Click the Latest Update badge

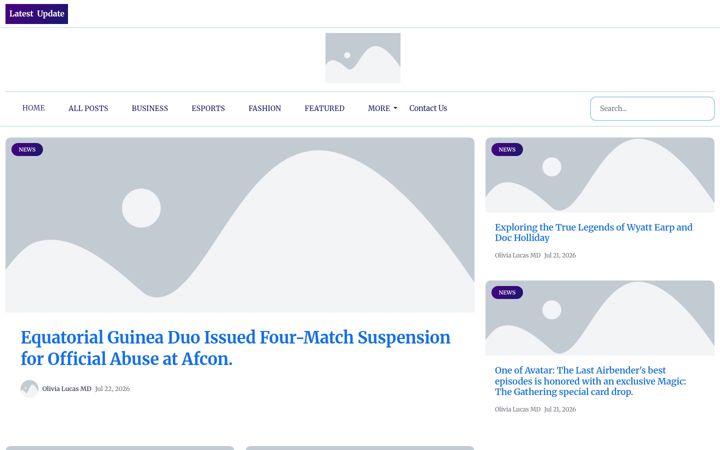37,14
